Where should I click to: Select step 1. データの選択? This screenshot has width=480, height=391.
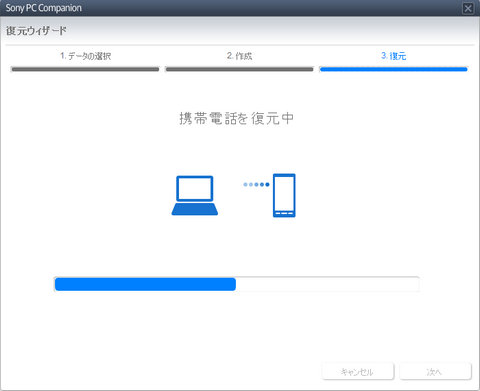pos(85,56)
